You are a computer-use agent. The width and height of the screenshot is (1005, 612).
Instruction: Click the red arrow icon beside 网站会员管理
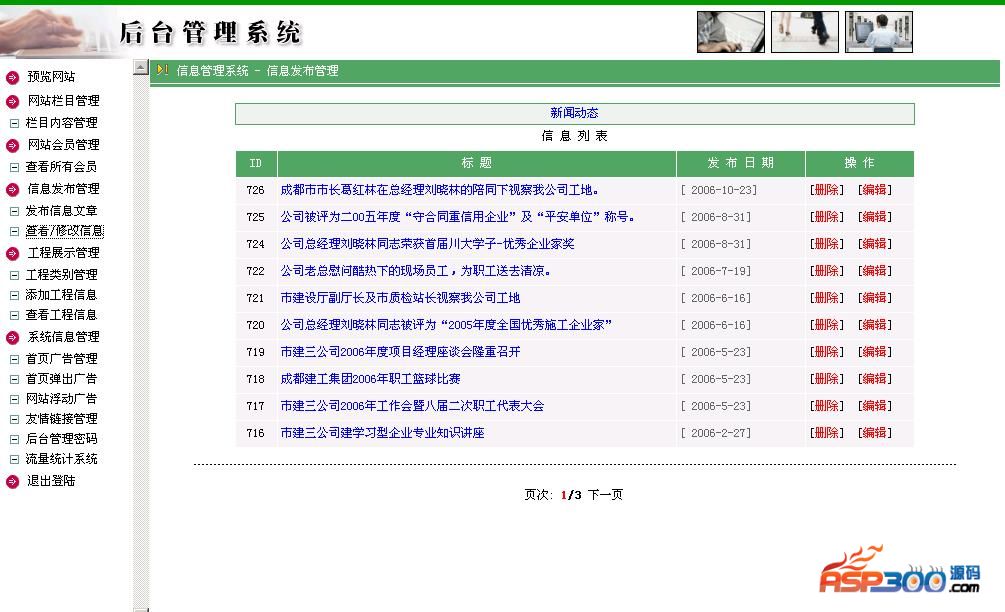click(x=12, y=145)
